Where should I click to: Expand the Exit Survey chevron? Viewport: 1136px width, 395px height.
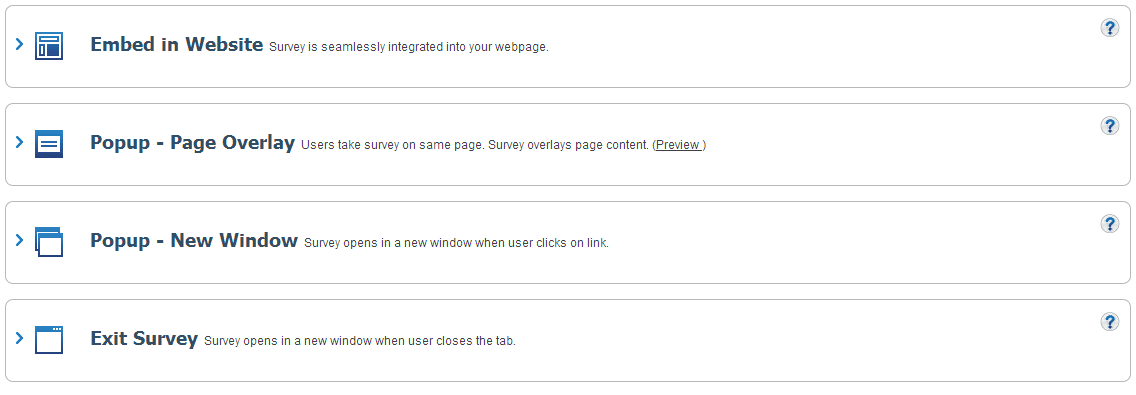(20, 338)
